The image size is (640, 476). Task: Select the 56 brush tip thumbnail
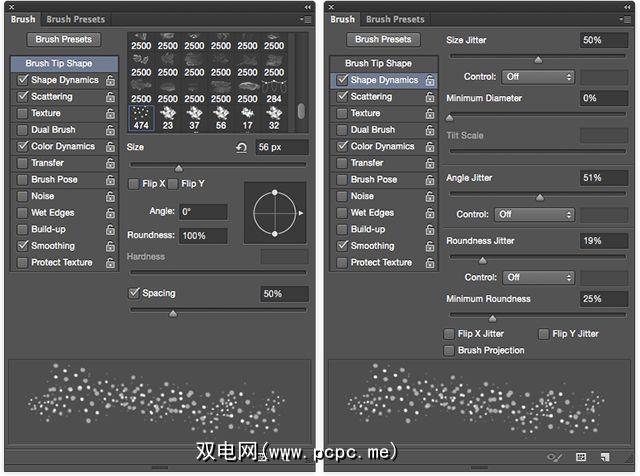(x=221, y=118)
